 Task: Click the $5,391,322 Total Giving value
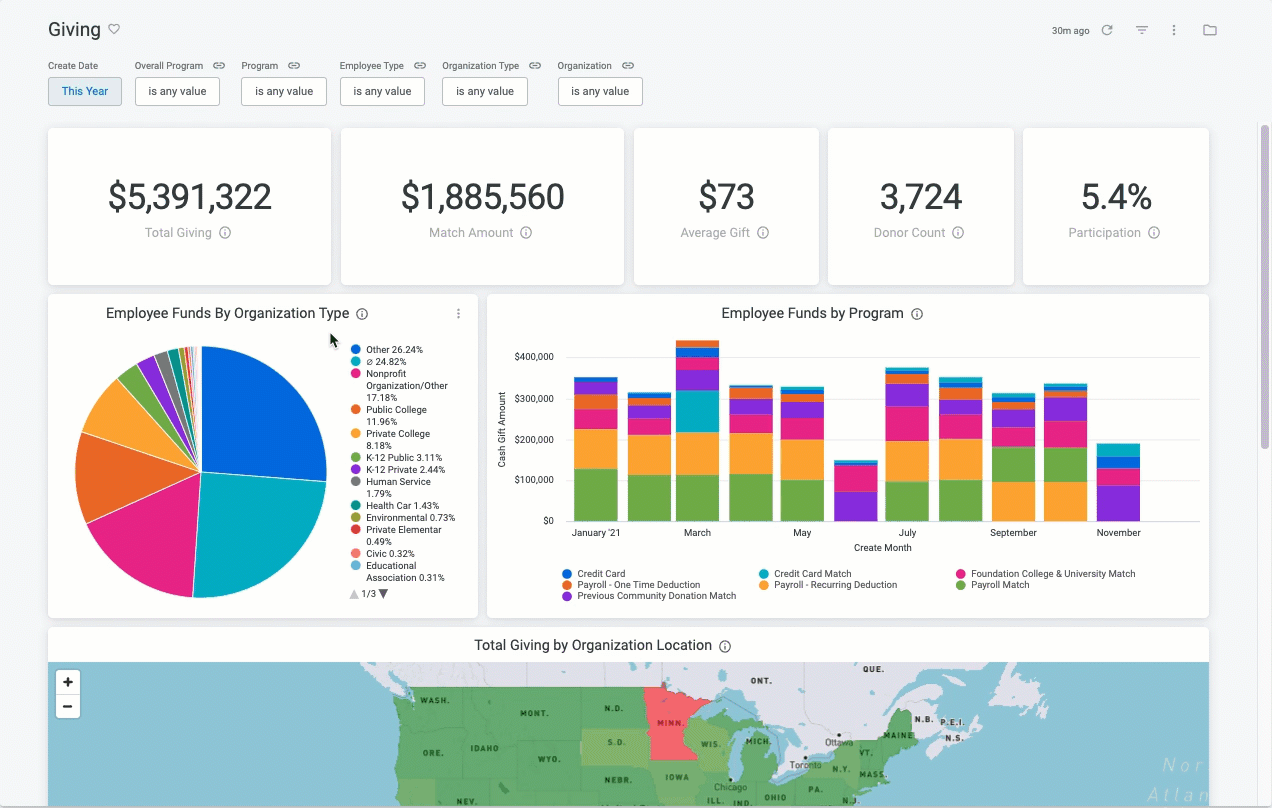(x=190, y=197)
